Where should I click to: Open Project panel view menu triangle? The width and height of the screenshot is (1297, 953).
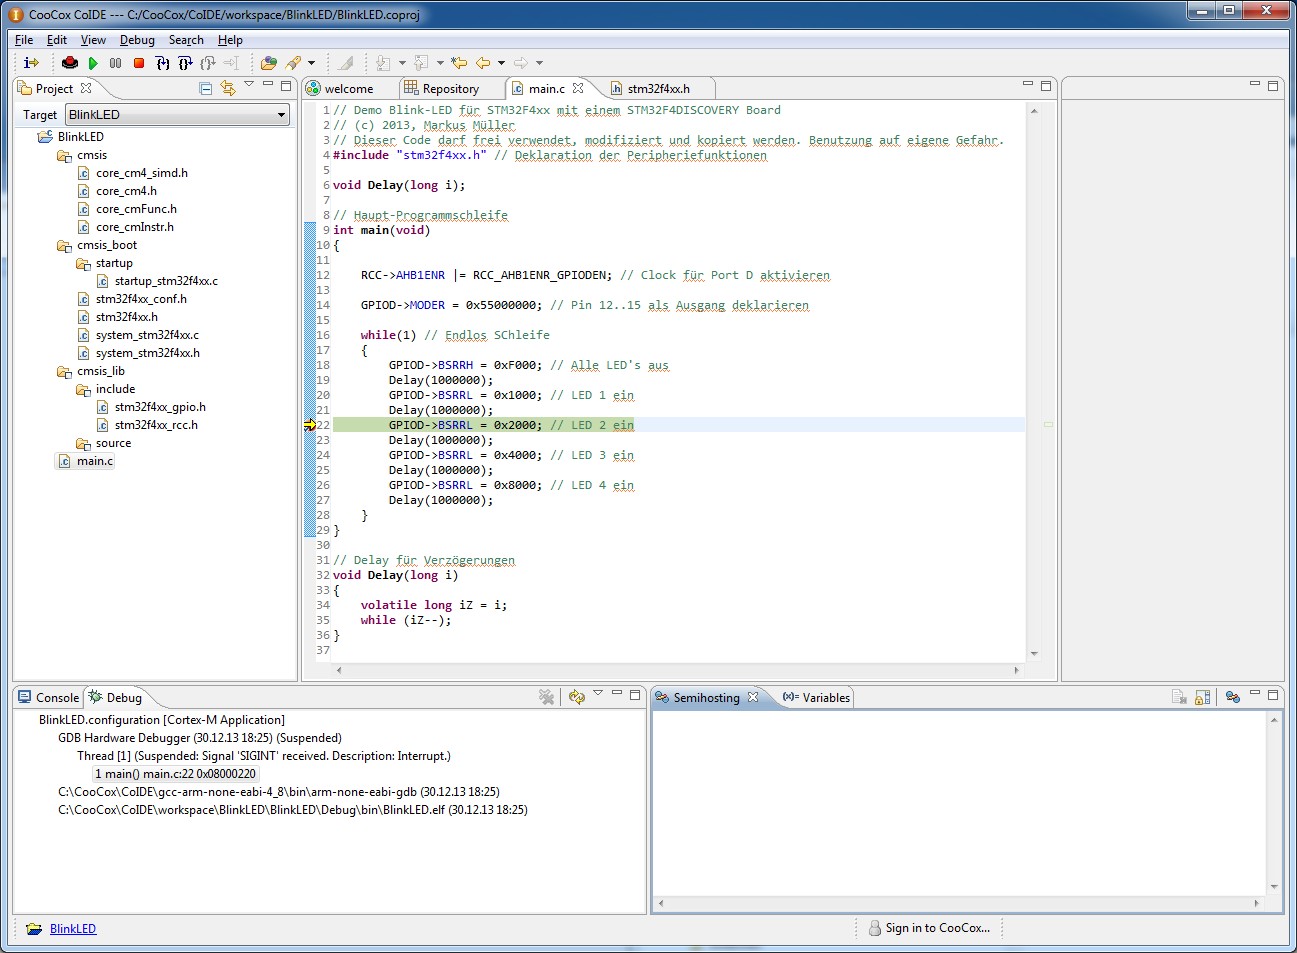[x=249, y=84]
